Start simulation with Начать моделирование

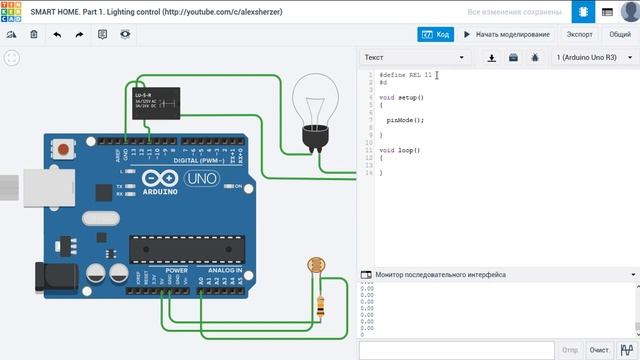coord(507,35)
